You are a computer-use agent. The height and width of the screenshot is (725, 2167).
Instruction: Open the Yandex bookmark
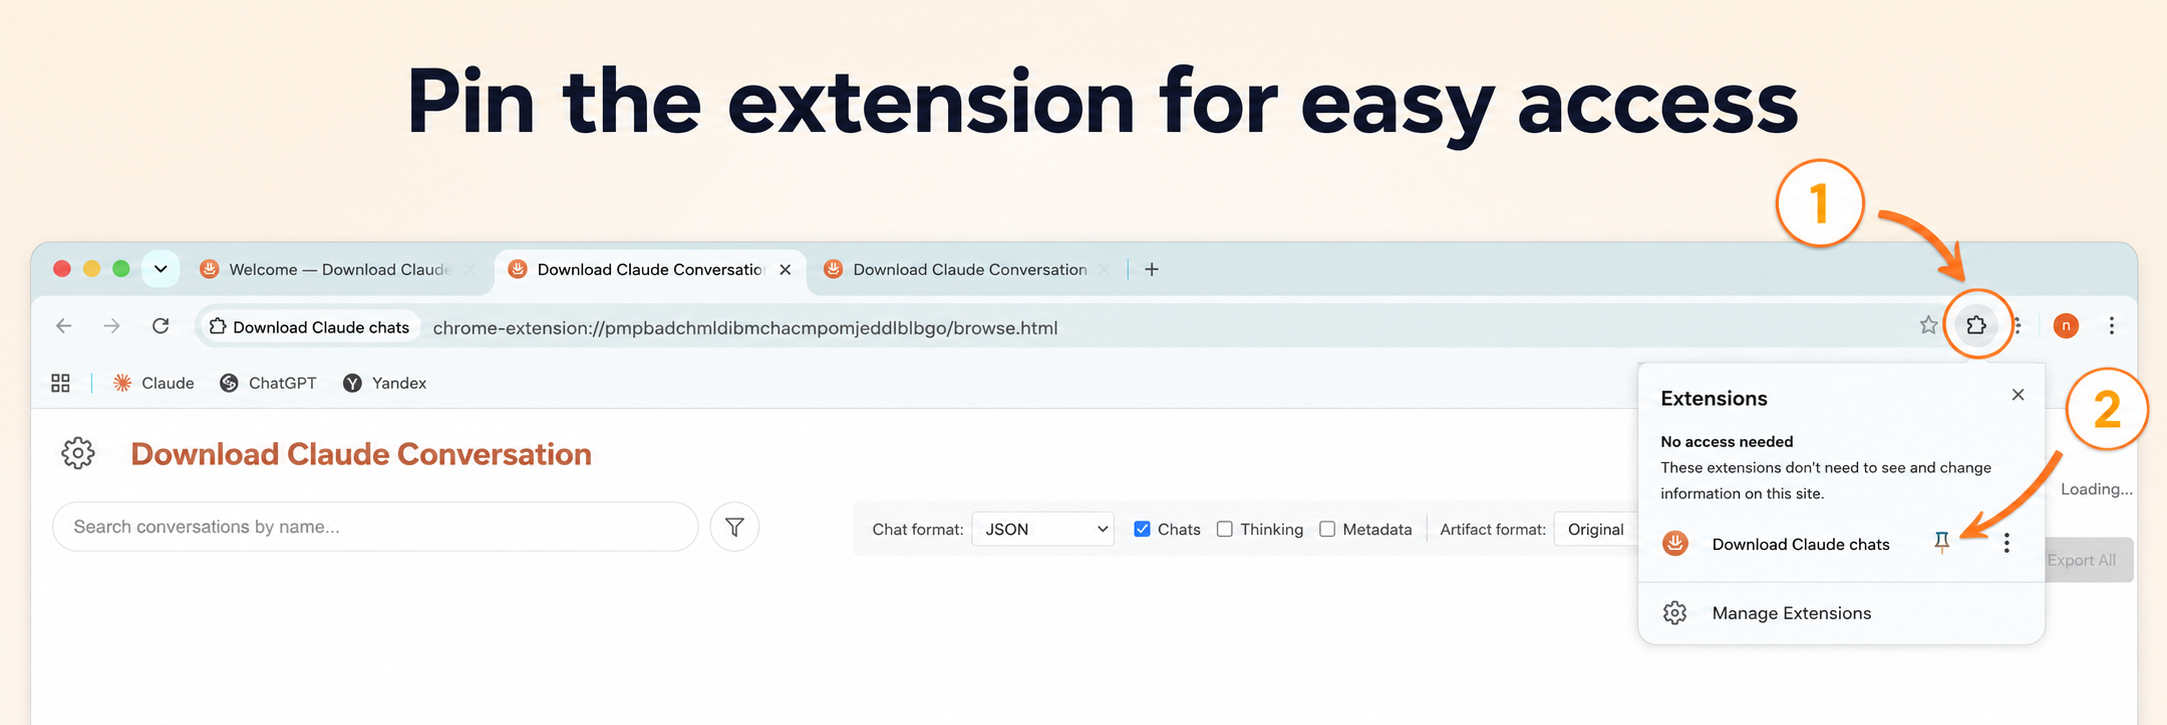click(x=384, y=383)
